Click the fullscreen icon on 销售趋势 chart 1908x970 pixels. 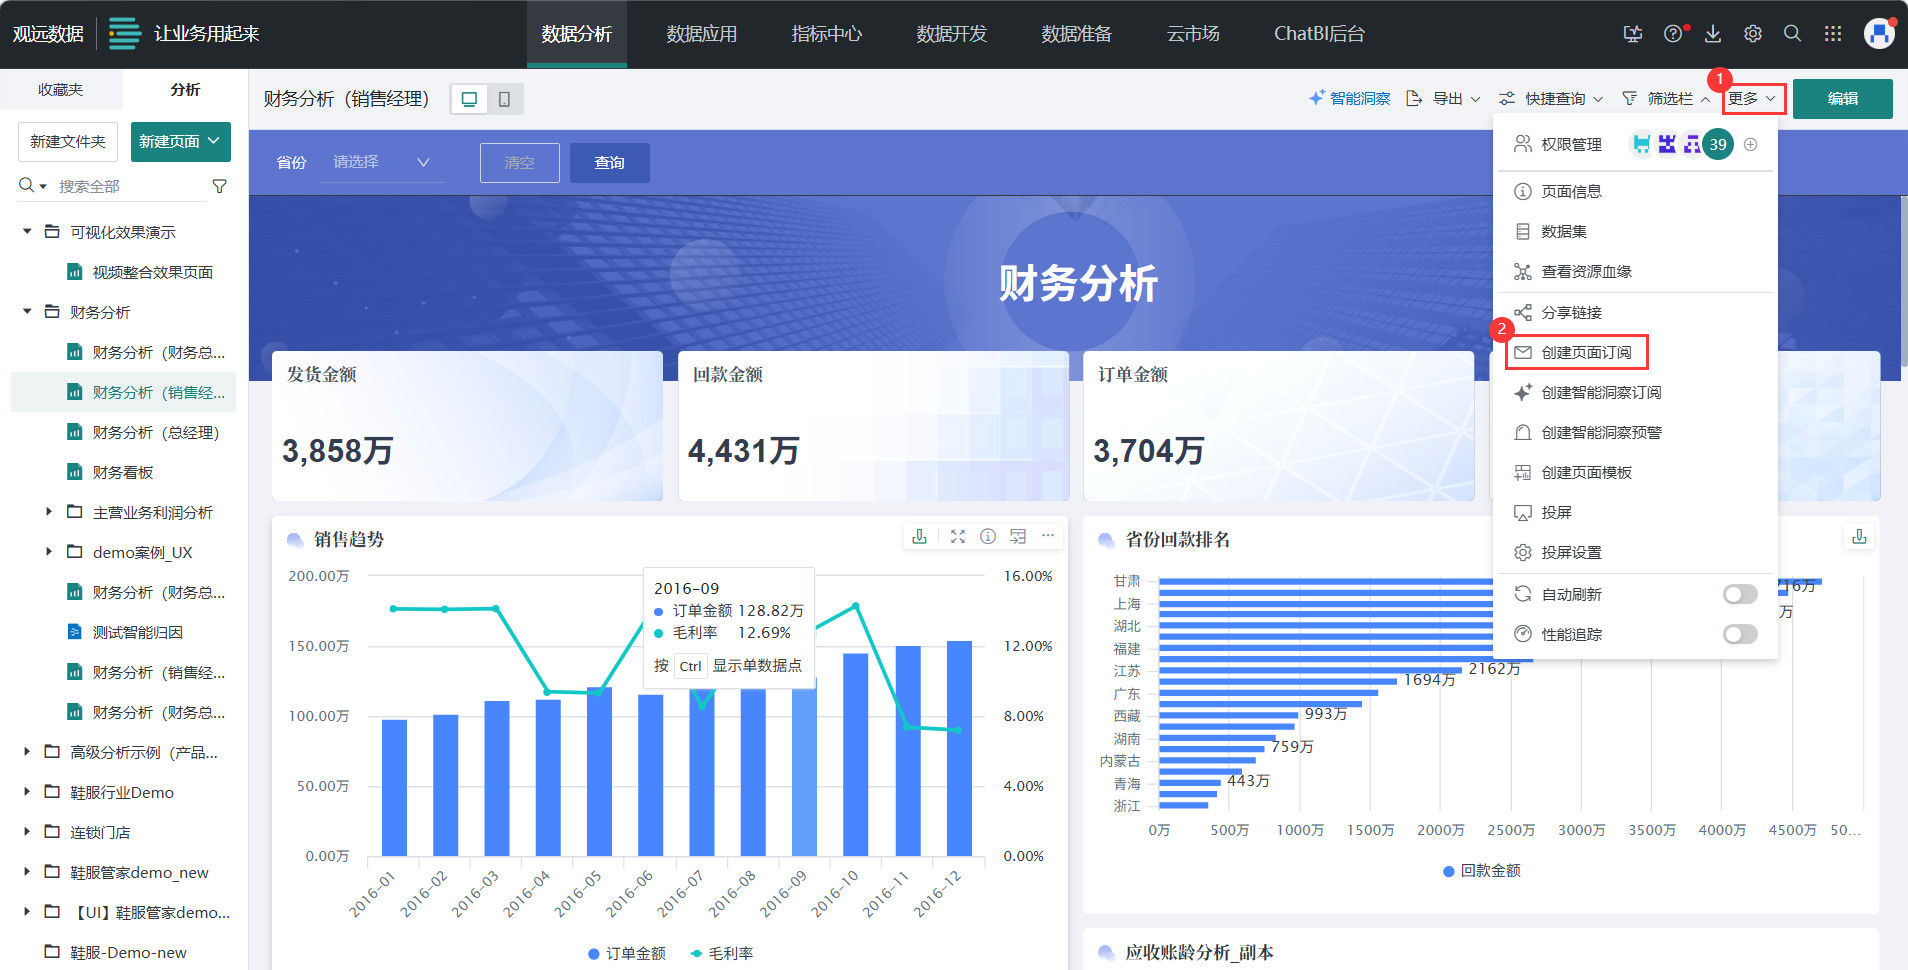click(957, 537)
